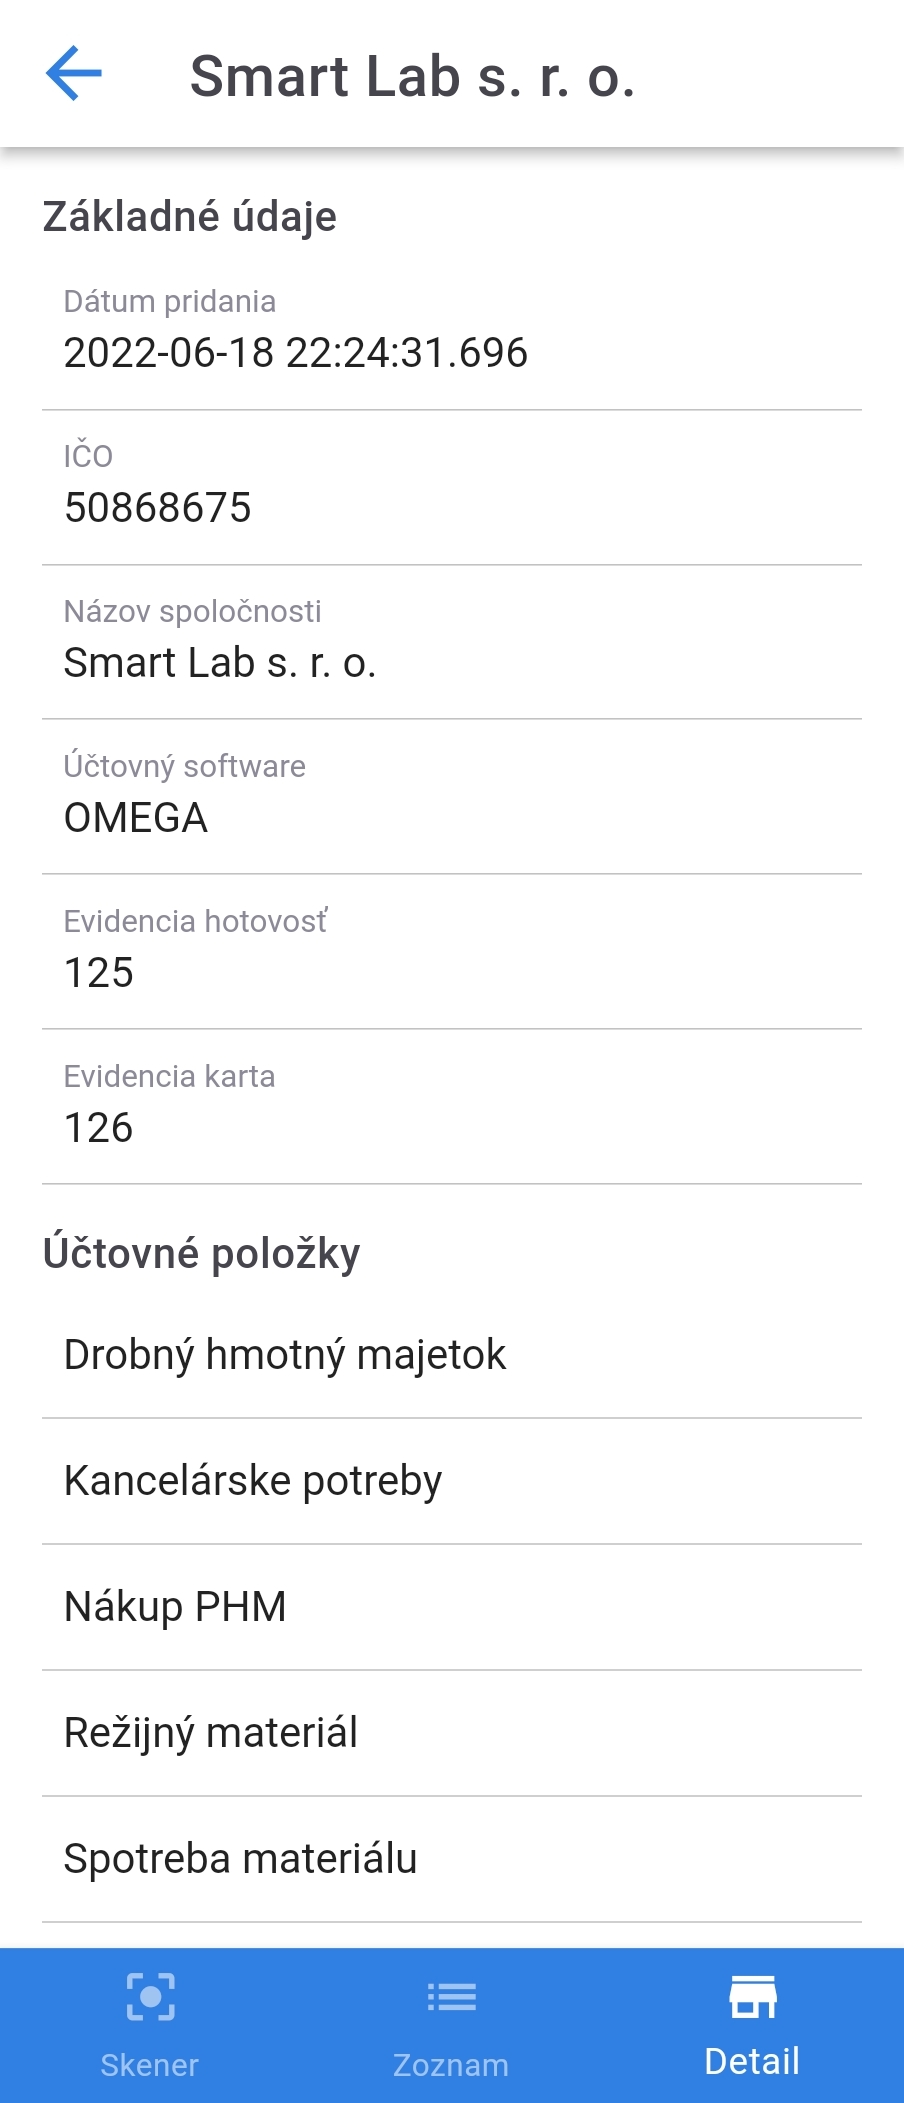
Task: Open the Zoznam list icon
Action: [451, 1997]
